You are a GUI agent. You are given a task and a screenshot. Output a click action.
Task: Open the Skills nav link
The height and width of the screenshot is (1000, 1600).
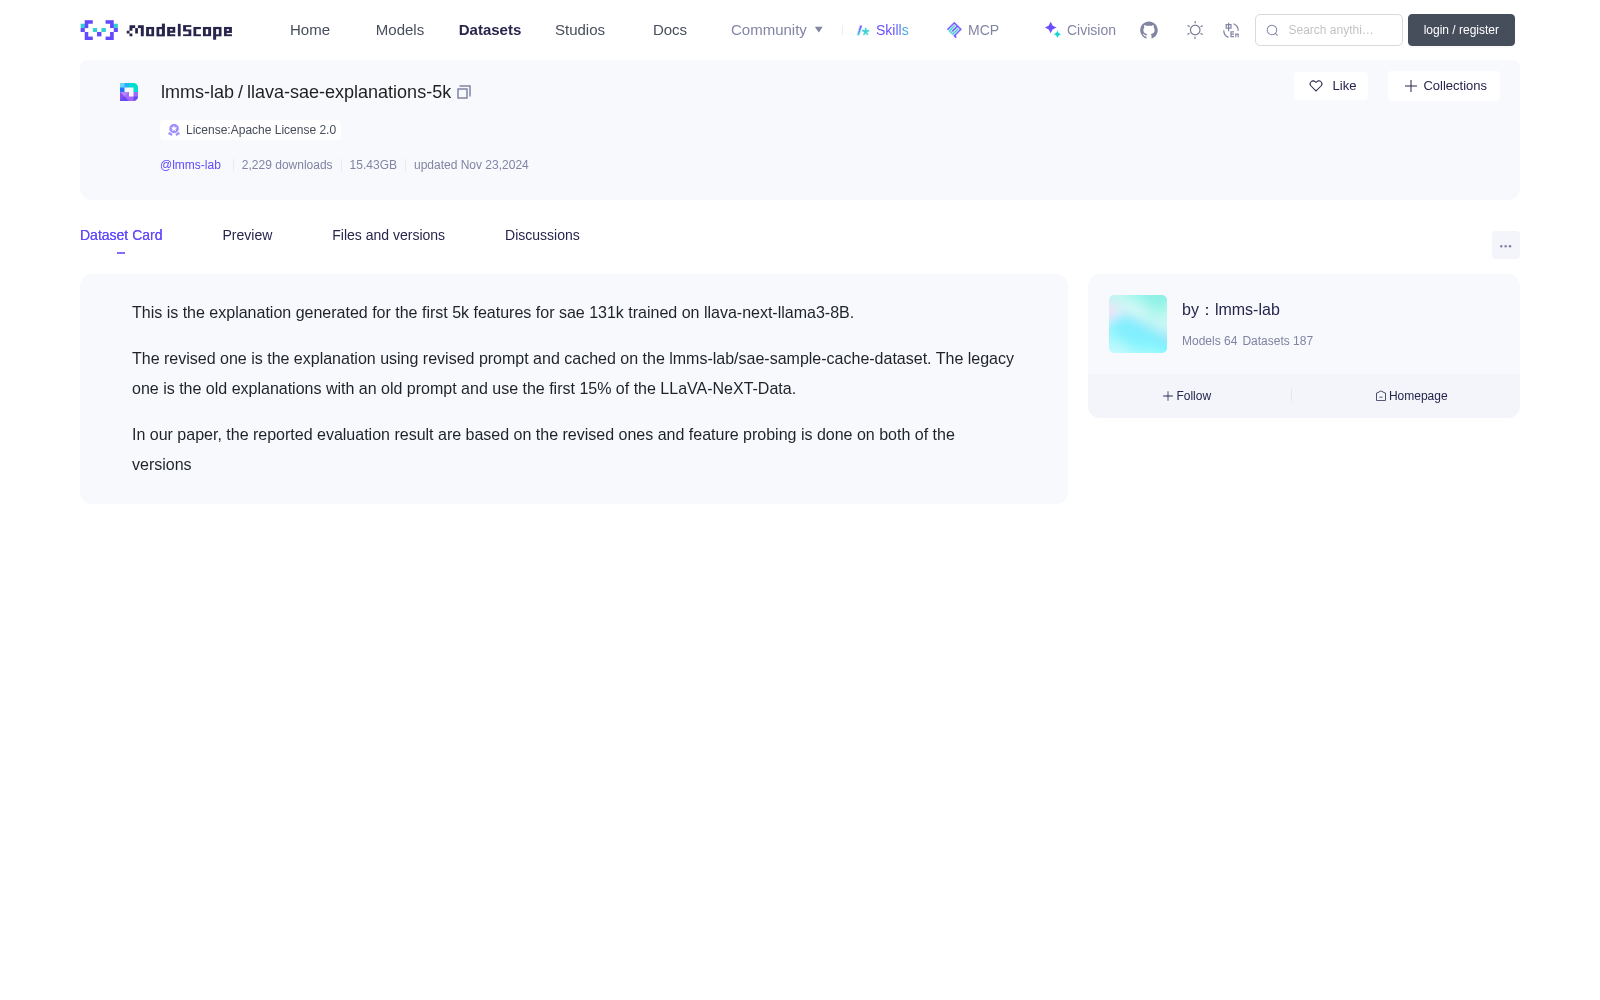pyautogui.click(x=882, y=30)
